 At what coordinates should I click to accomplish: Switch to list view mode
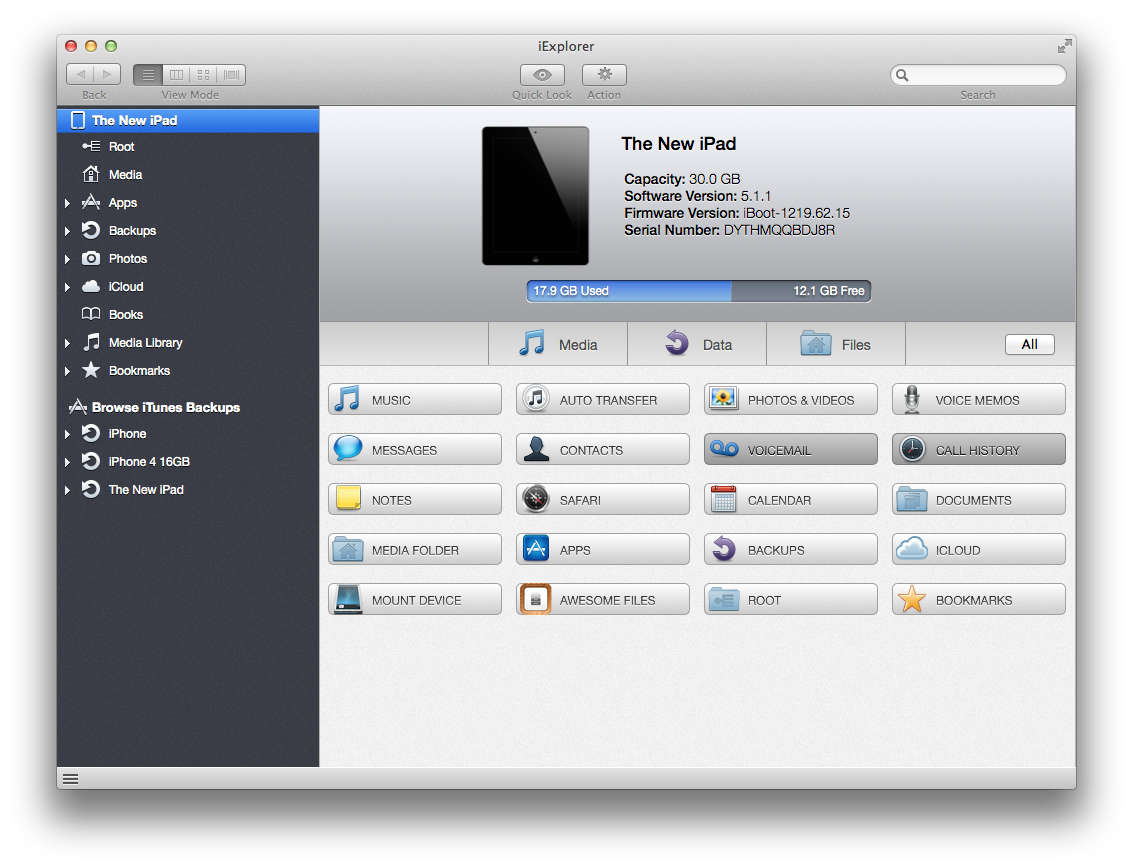click(x=148, y=75)
